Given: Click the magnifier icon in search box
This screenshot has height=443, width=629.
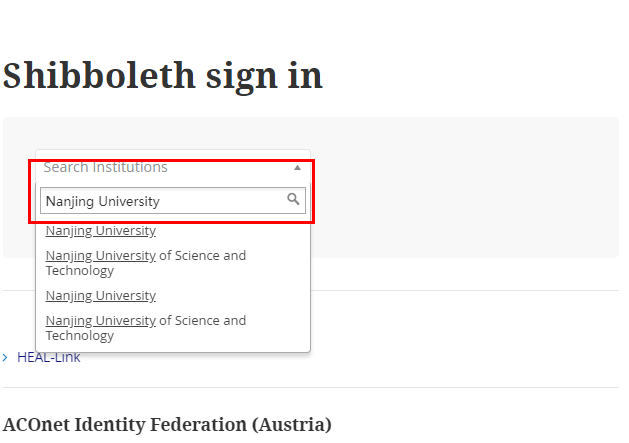Looking at the screenshot, I should point(293,200).
